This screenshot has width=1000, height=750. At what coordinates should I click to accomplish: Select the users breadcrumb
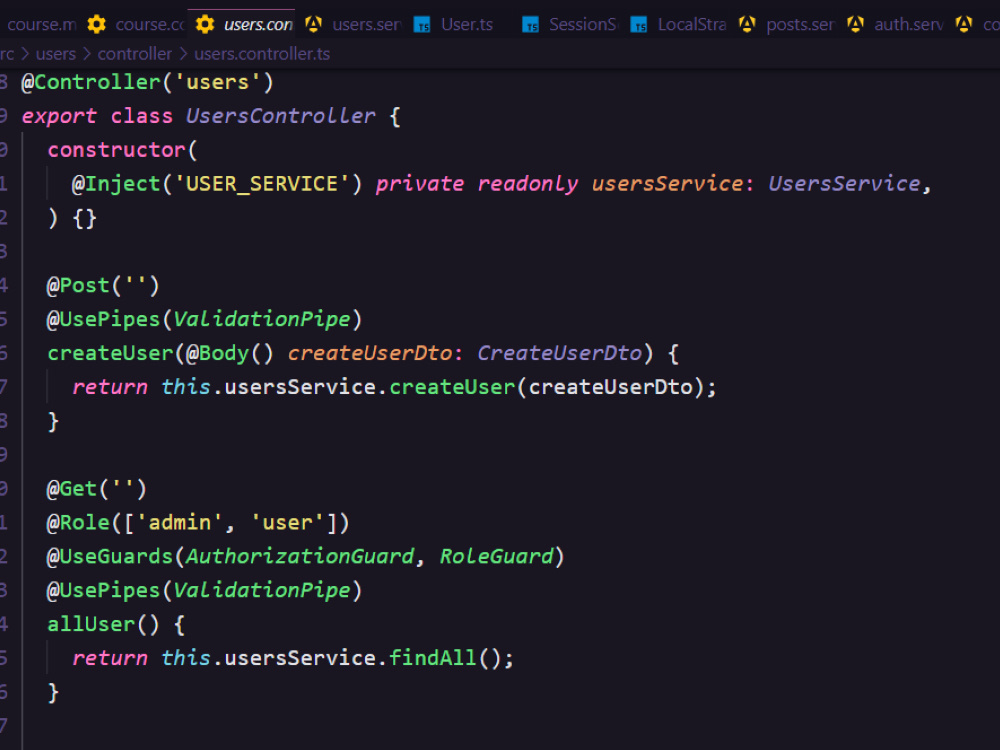55,54
